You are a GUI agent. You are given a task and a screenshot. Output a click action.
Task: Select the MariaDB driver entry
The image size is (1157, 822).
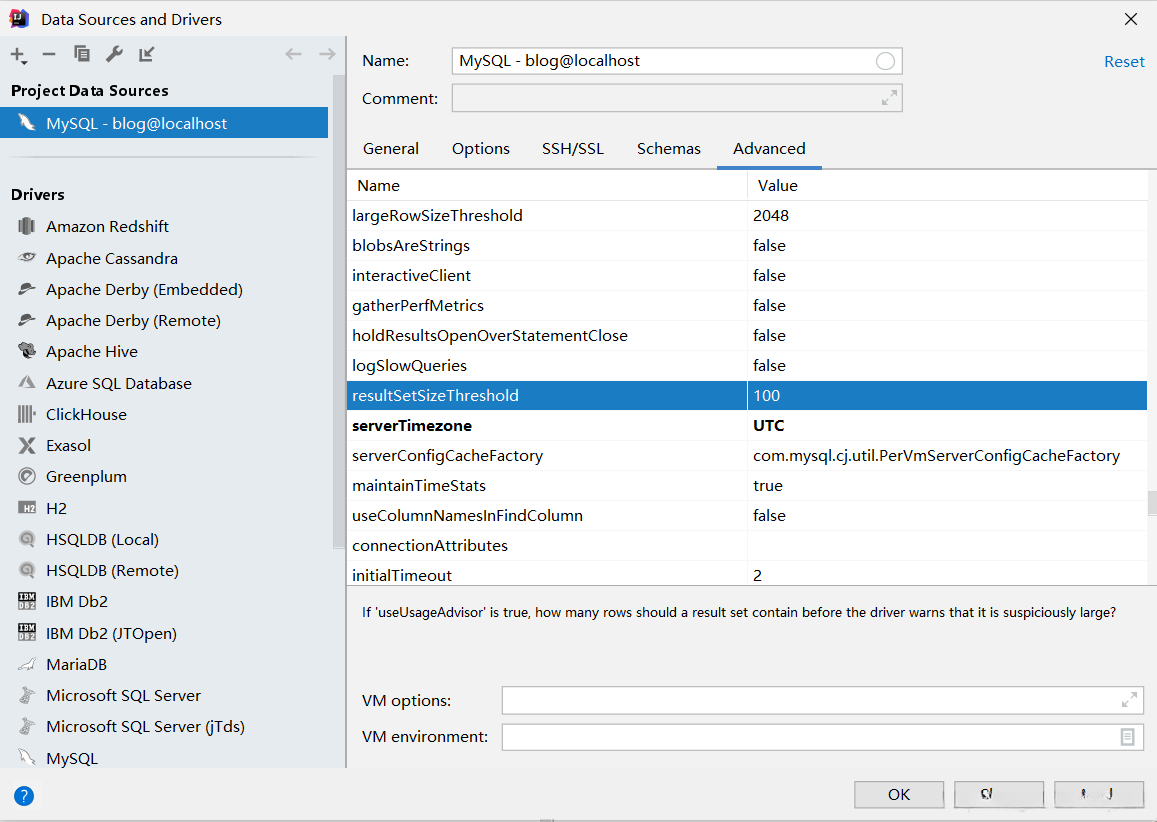click(x=76, y=664)
